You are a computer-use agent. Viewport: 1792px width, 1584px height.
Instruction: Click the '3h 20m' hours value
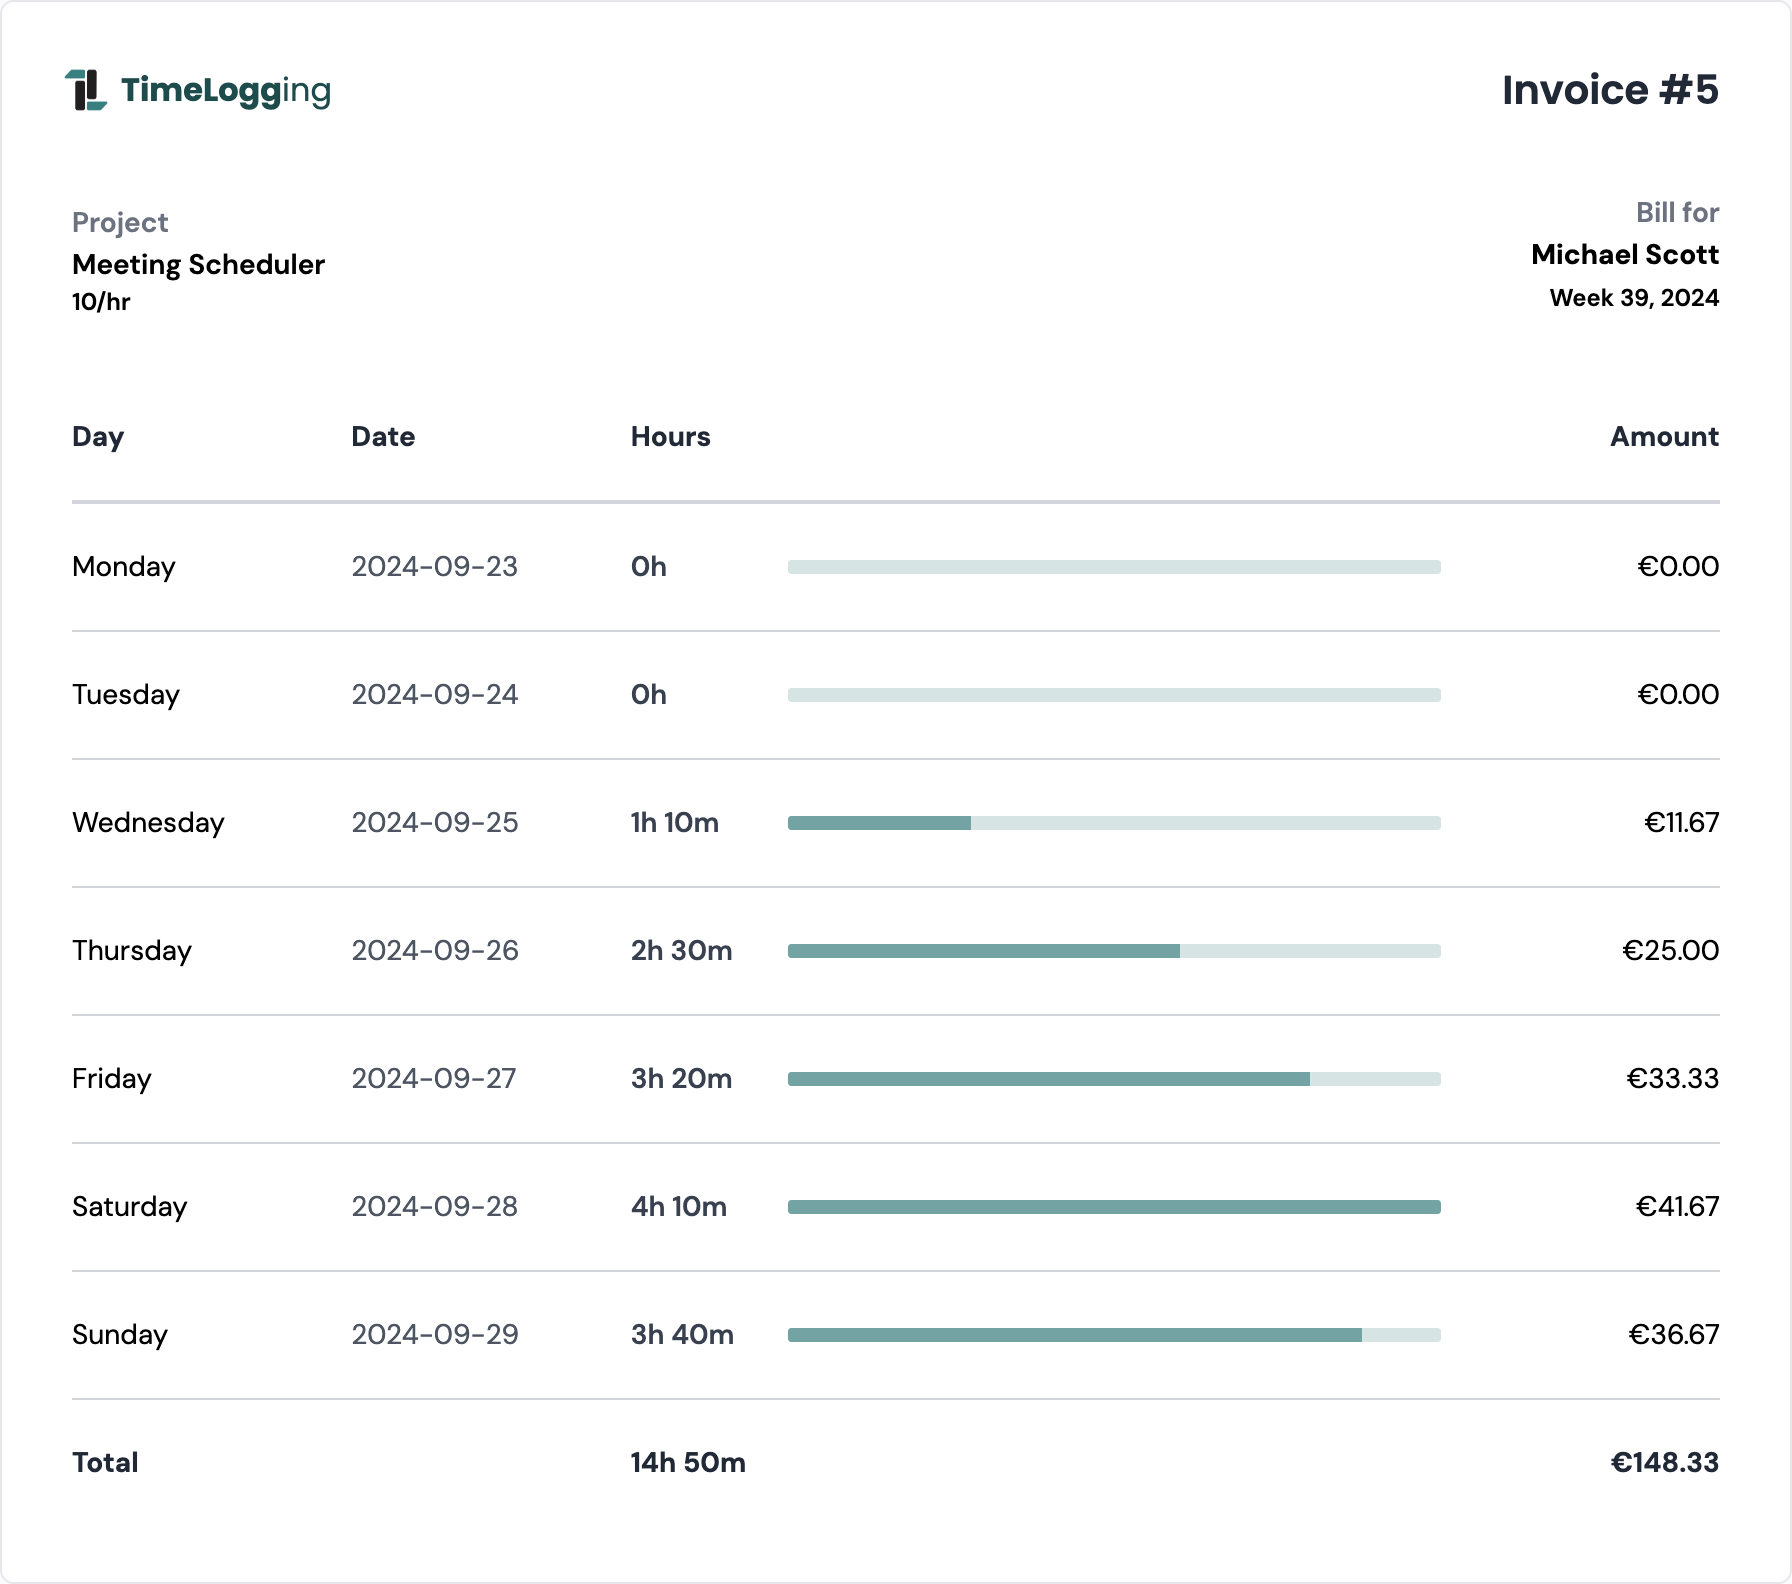tap(681, 1078)
